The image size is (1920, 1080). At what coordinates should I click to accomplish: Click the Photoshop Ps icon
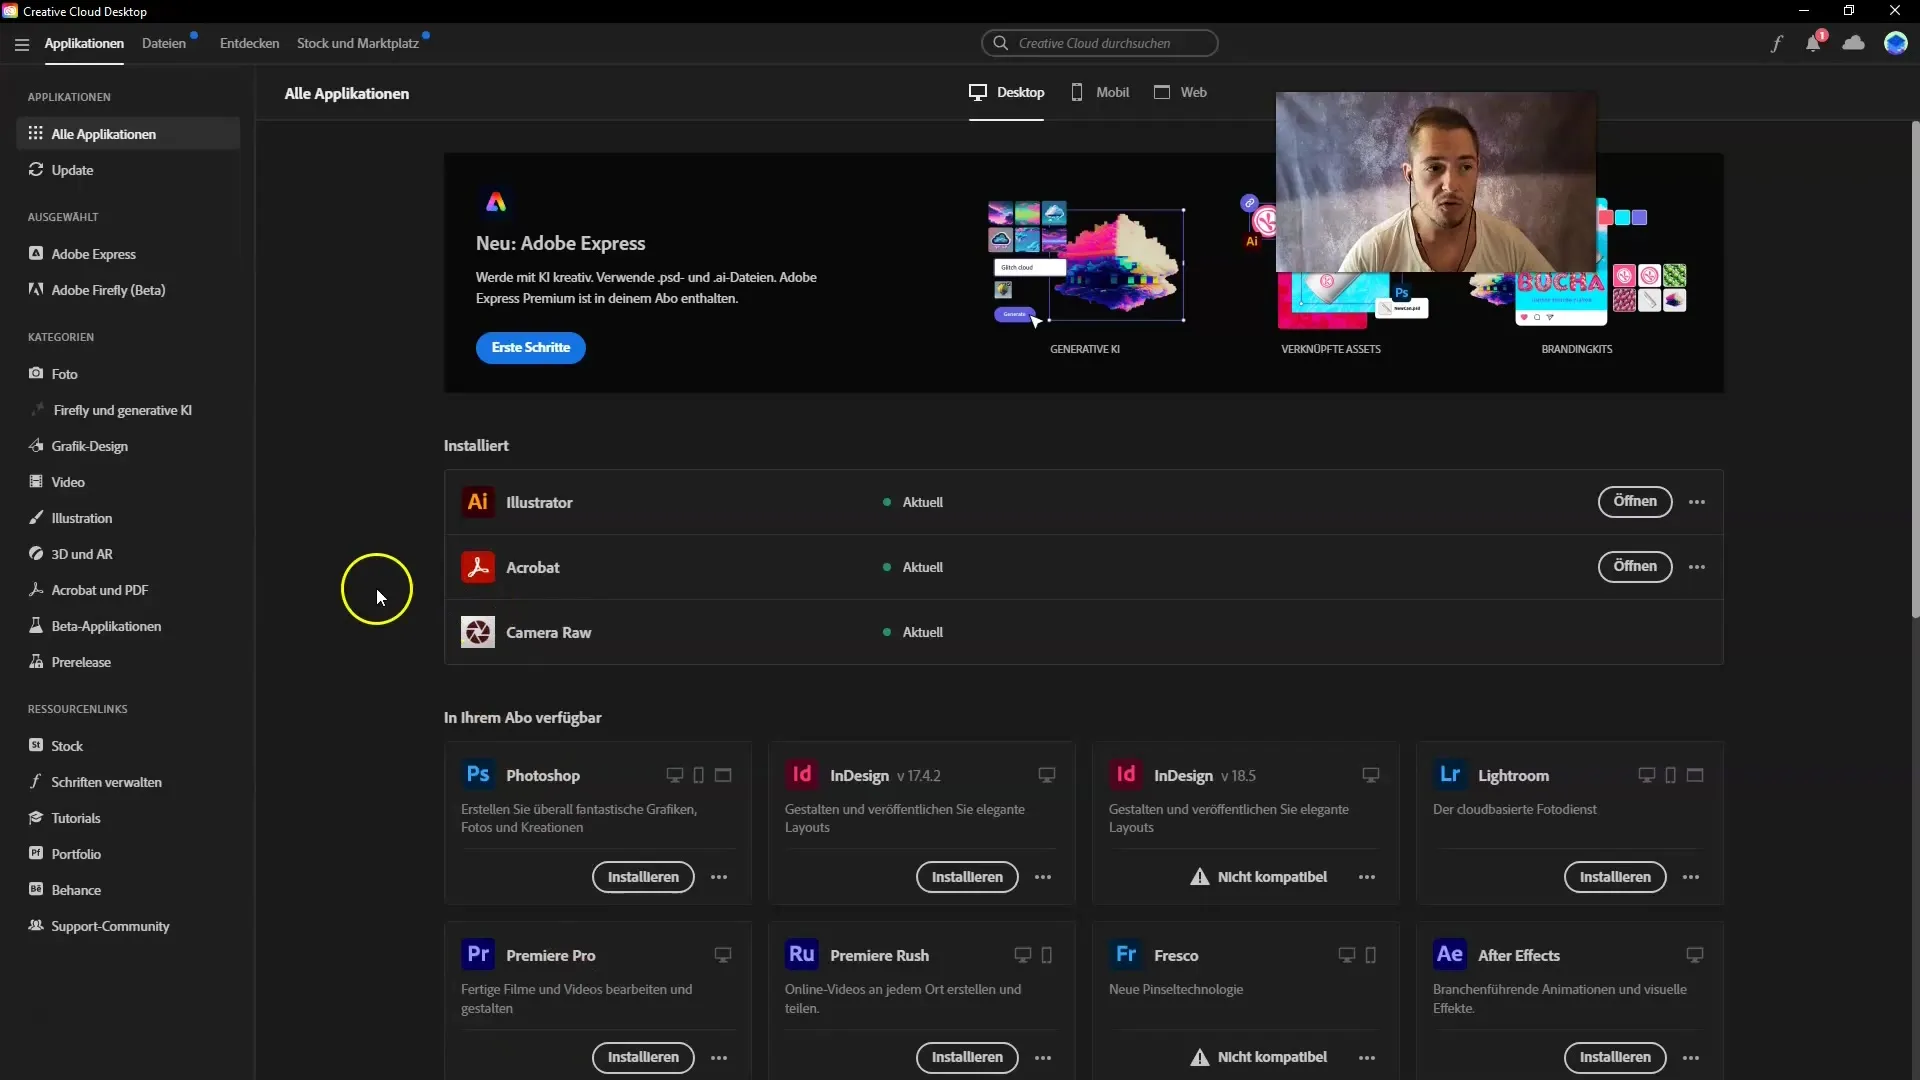(x=478, y=775)
